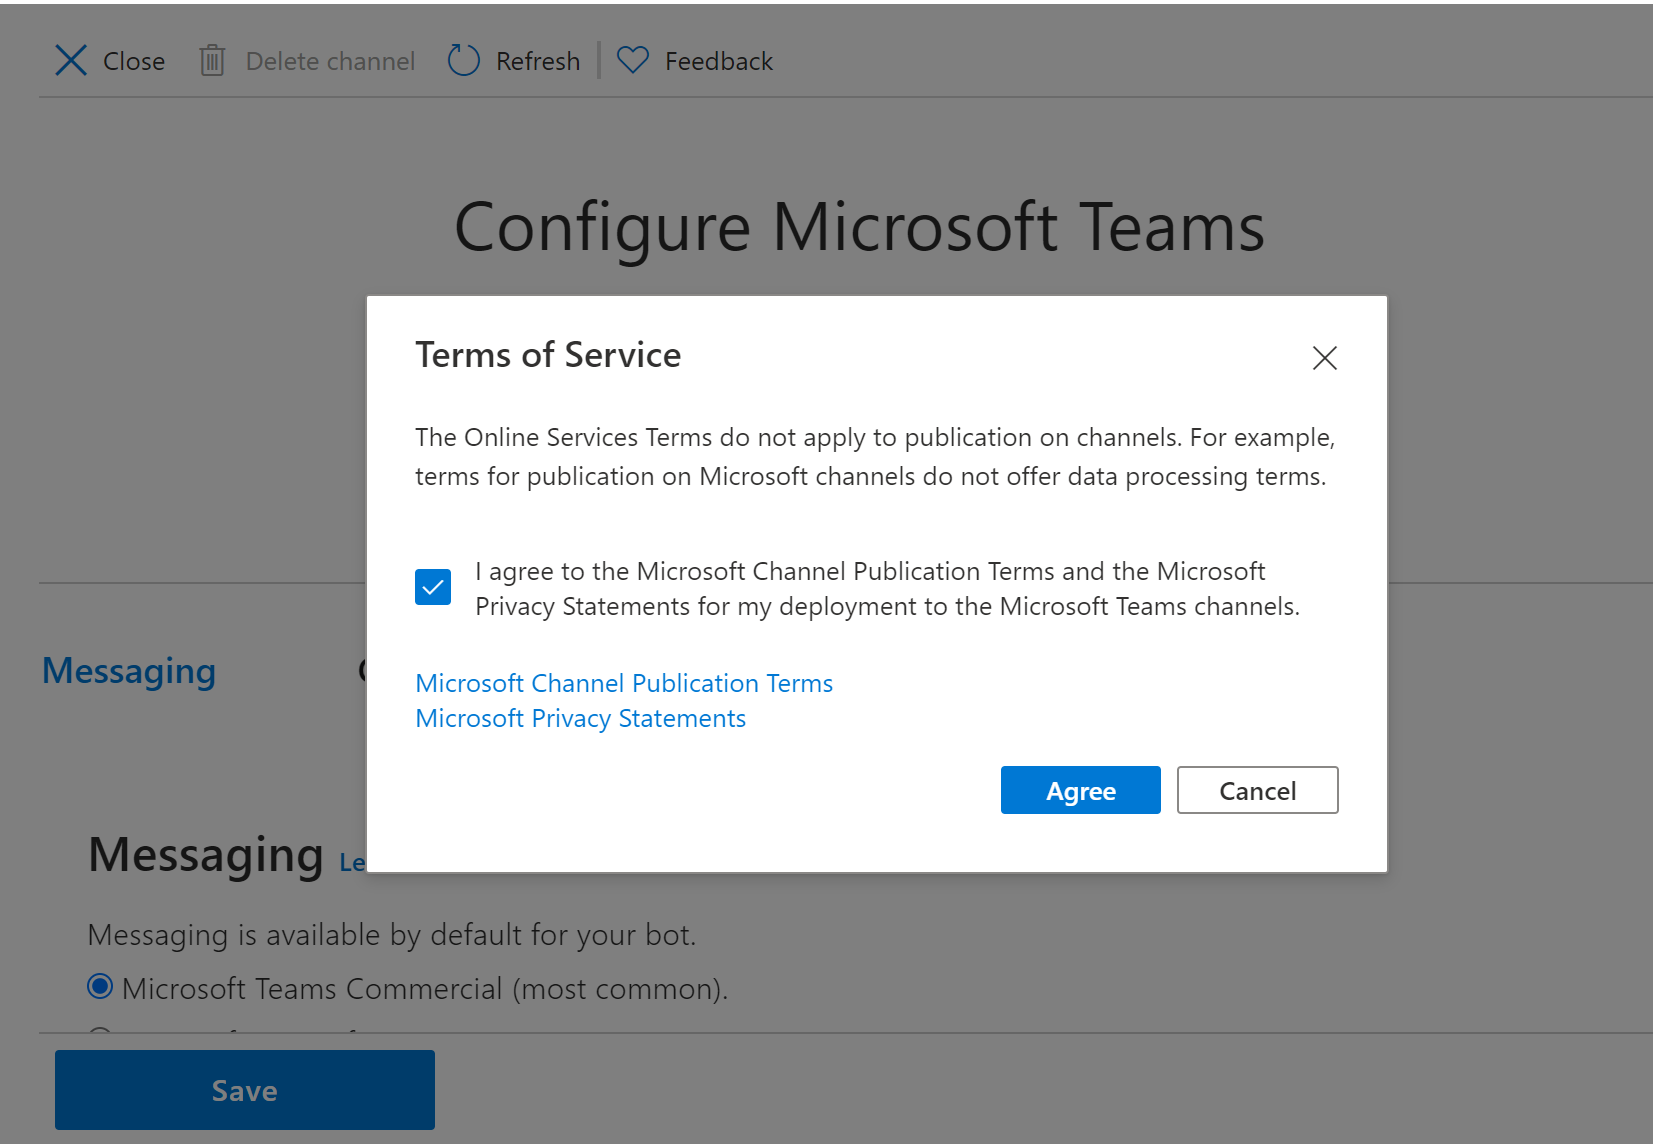
Task: Open Microsoft Channel Publication Terms link
Action: (624, 683)
